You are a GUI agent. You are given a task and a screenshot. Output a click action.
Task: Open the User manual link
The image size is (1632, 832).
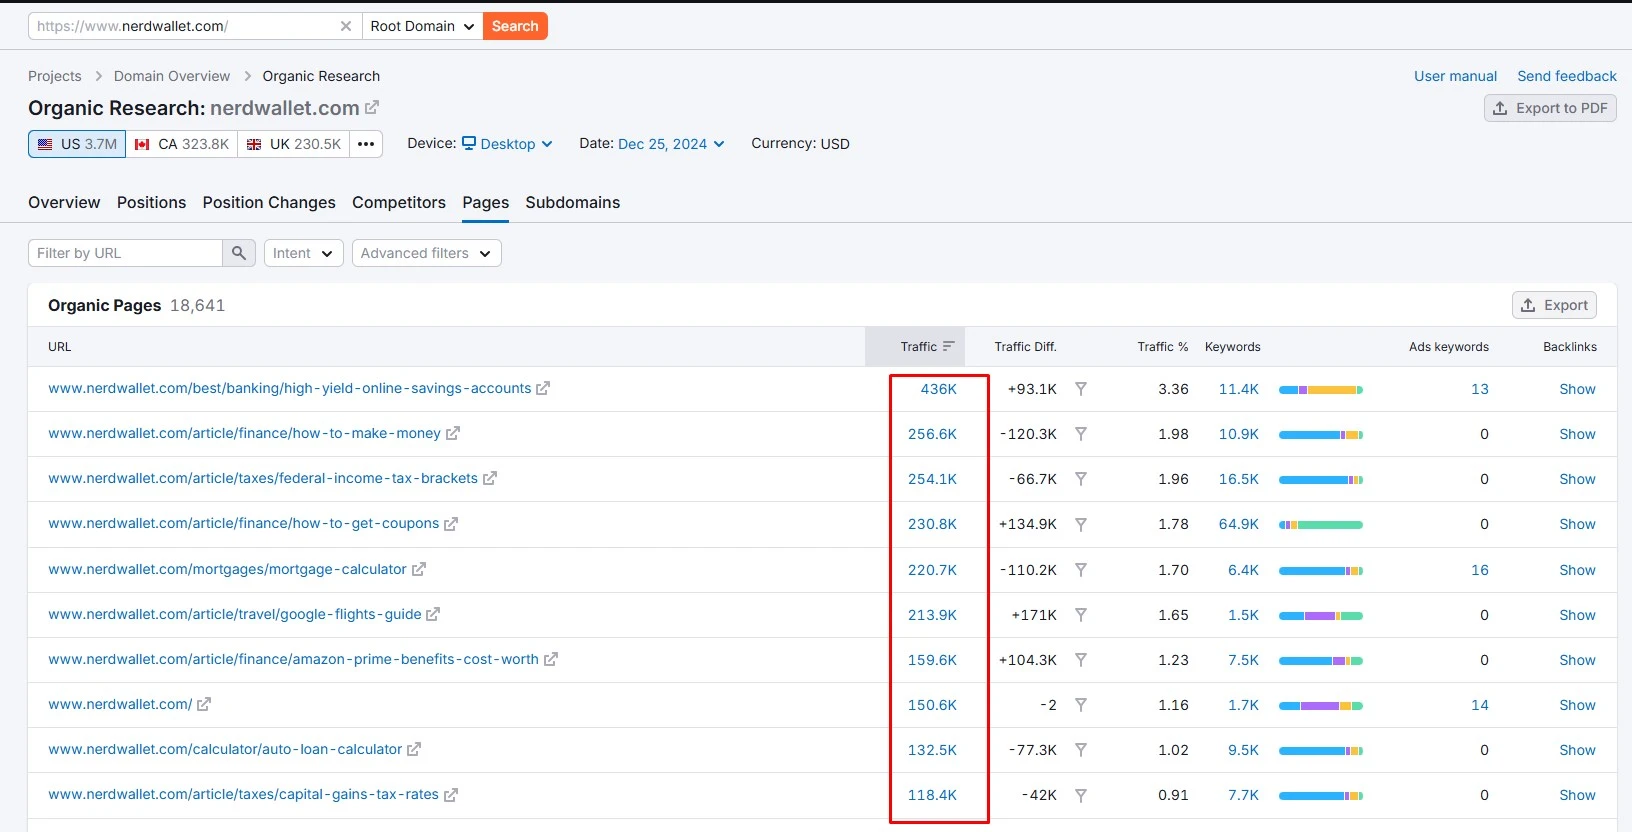(x=1455, y=76)
